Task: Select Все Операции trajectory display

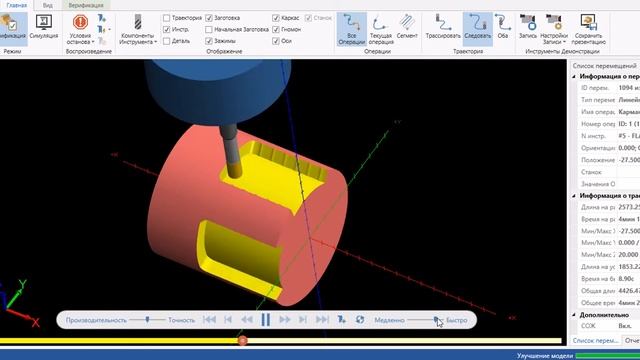Action: click(x=351, y=29)
